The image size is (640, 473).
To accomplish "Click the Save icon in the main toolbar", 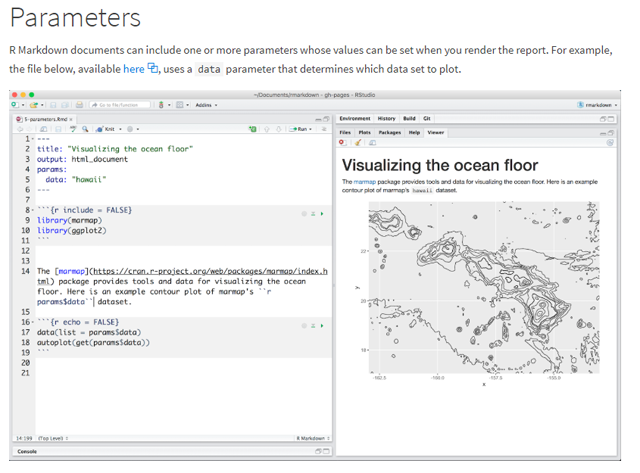I will [x=53, y=105].
